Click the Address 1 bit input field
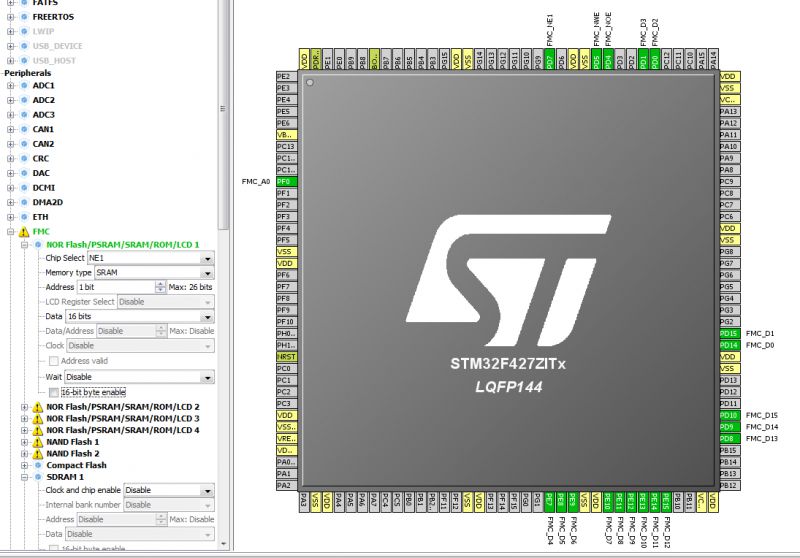Screen dimensions: 800x558 (x=116, y=287)
